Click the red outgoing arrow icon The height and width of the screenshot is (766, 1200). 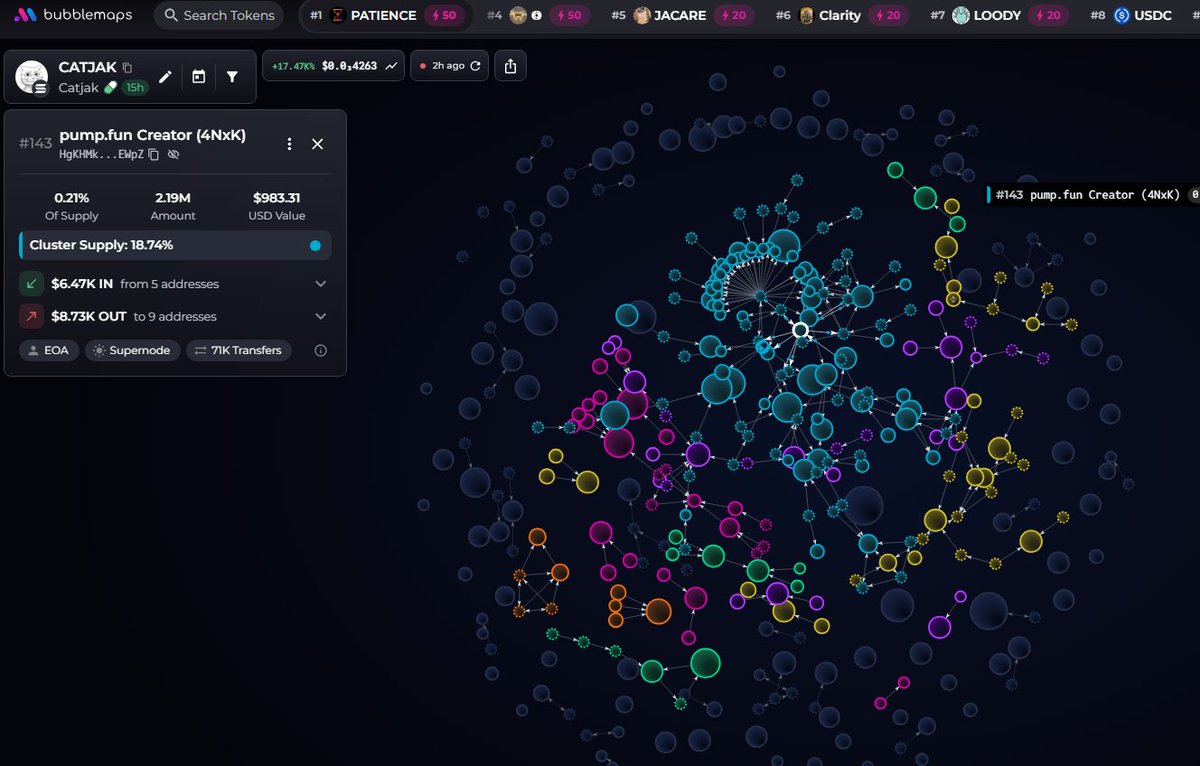pyautogui.click(x=31, y=316)
